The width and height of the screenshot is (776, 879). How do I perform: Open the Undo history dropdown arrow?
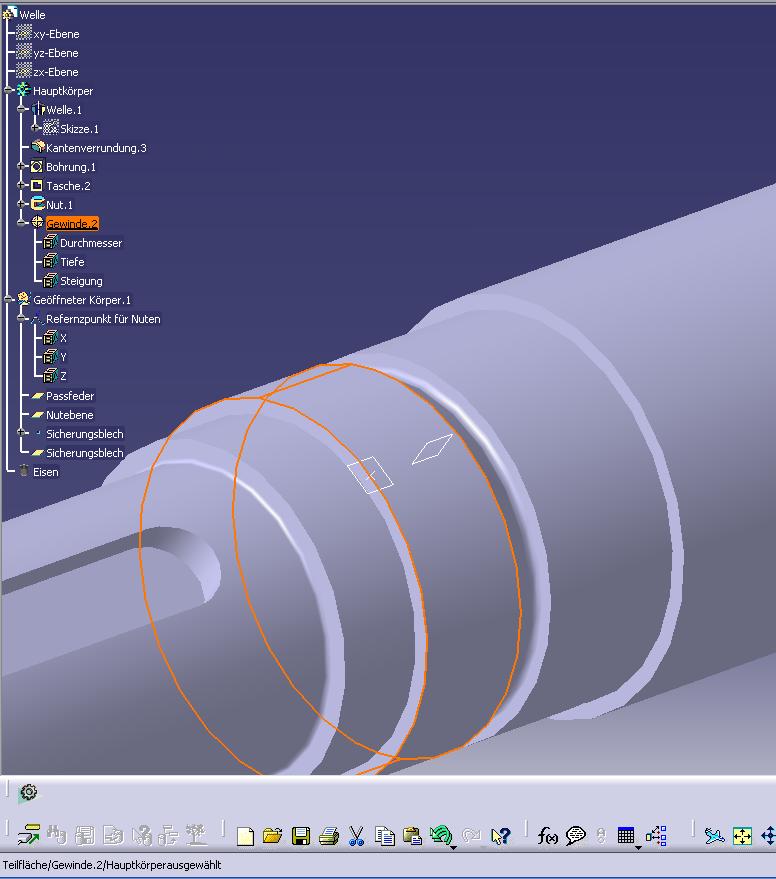(453, 847)
